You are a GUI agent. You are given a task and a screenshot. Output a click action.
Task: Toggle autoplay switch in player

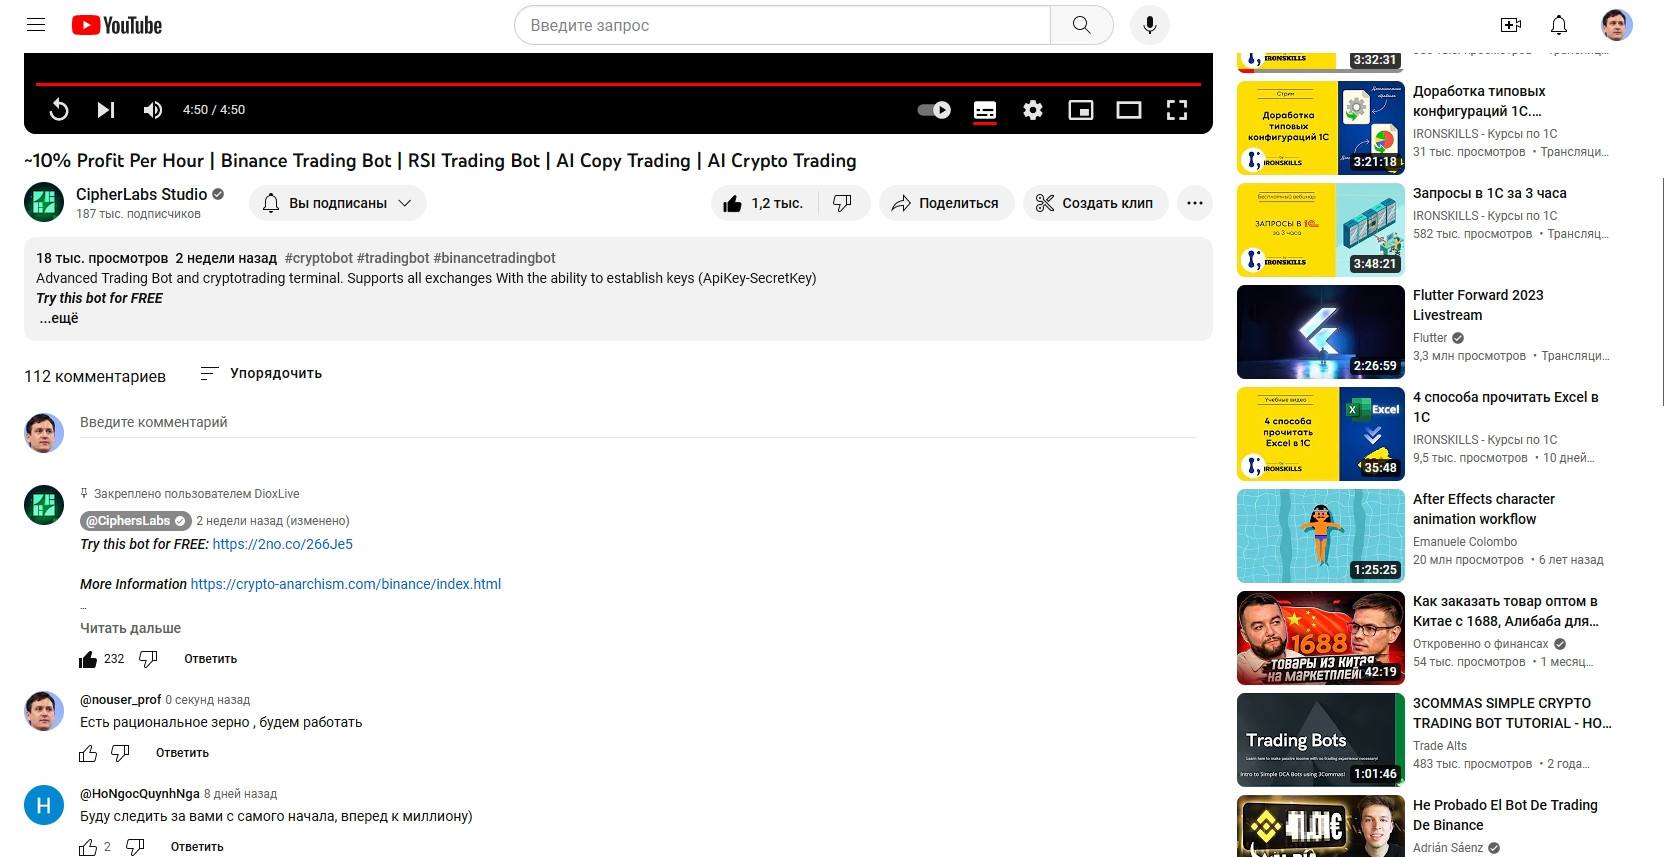[934, 110]
